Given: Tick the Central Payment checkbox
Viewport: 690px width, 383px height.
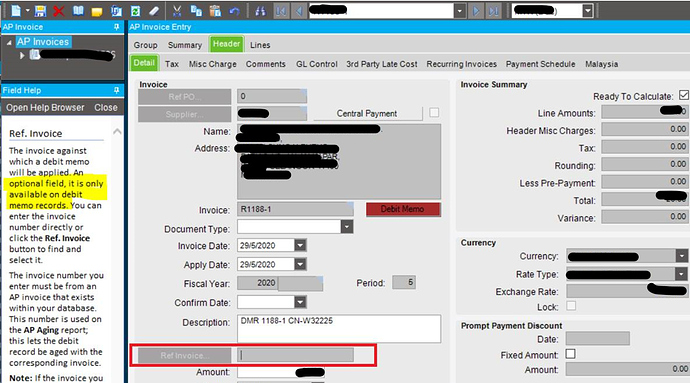Looking at the screenshot, I should tap(434, 113).
